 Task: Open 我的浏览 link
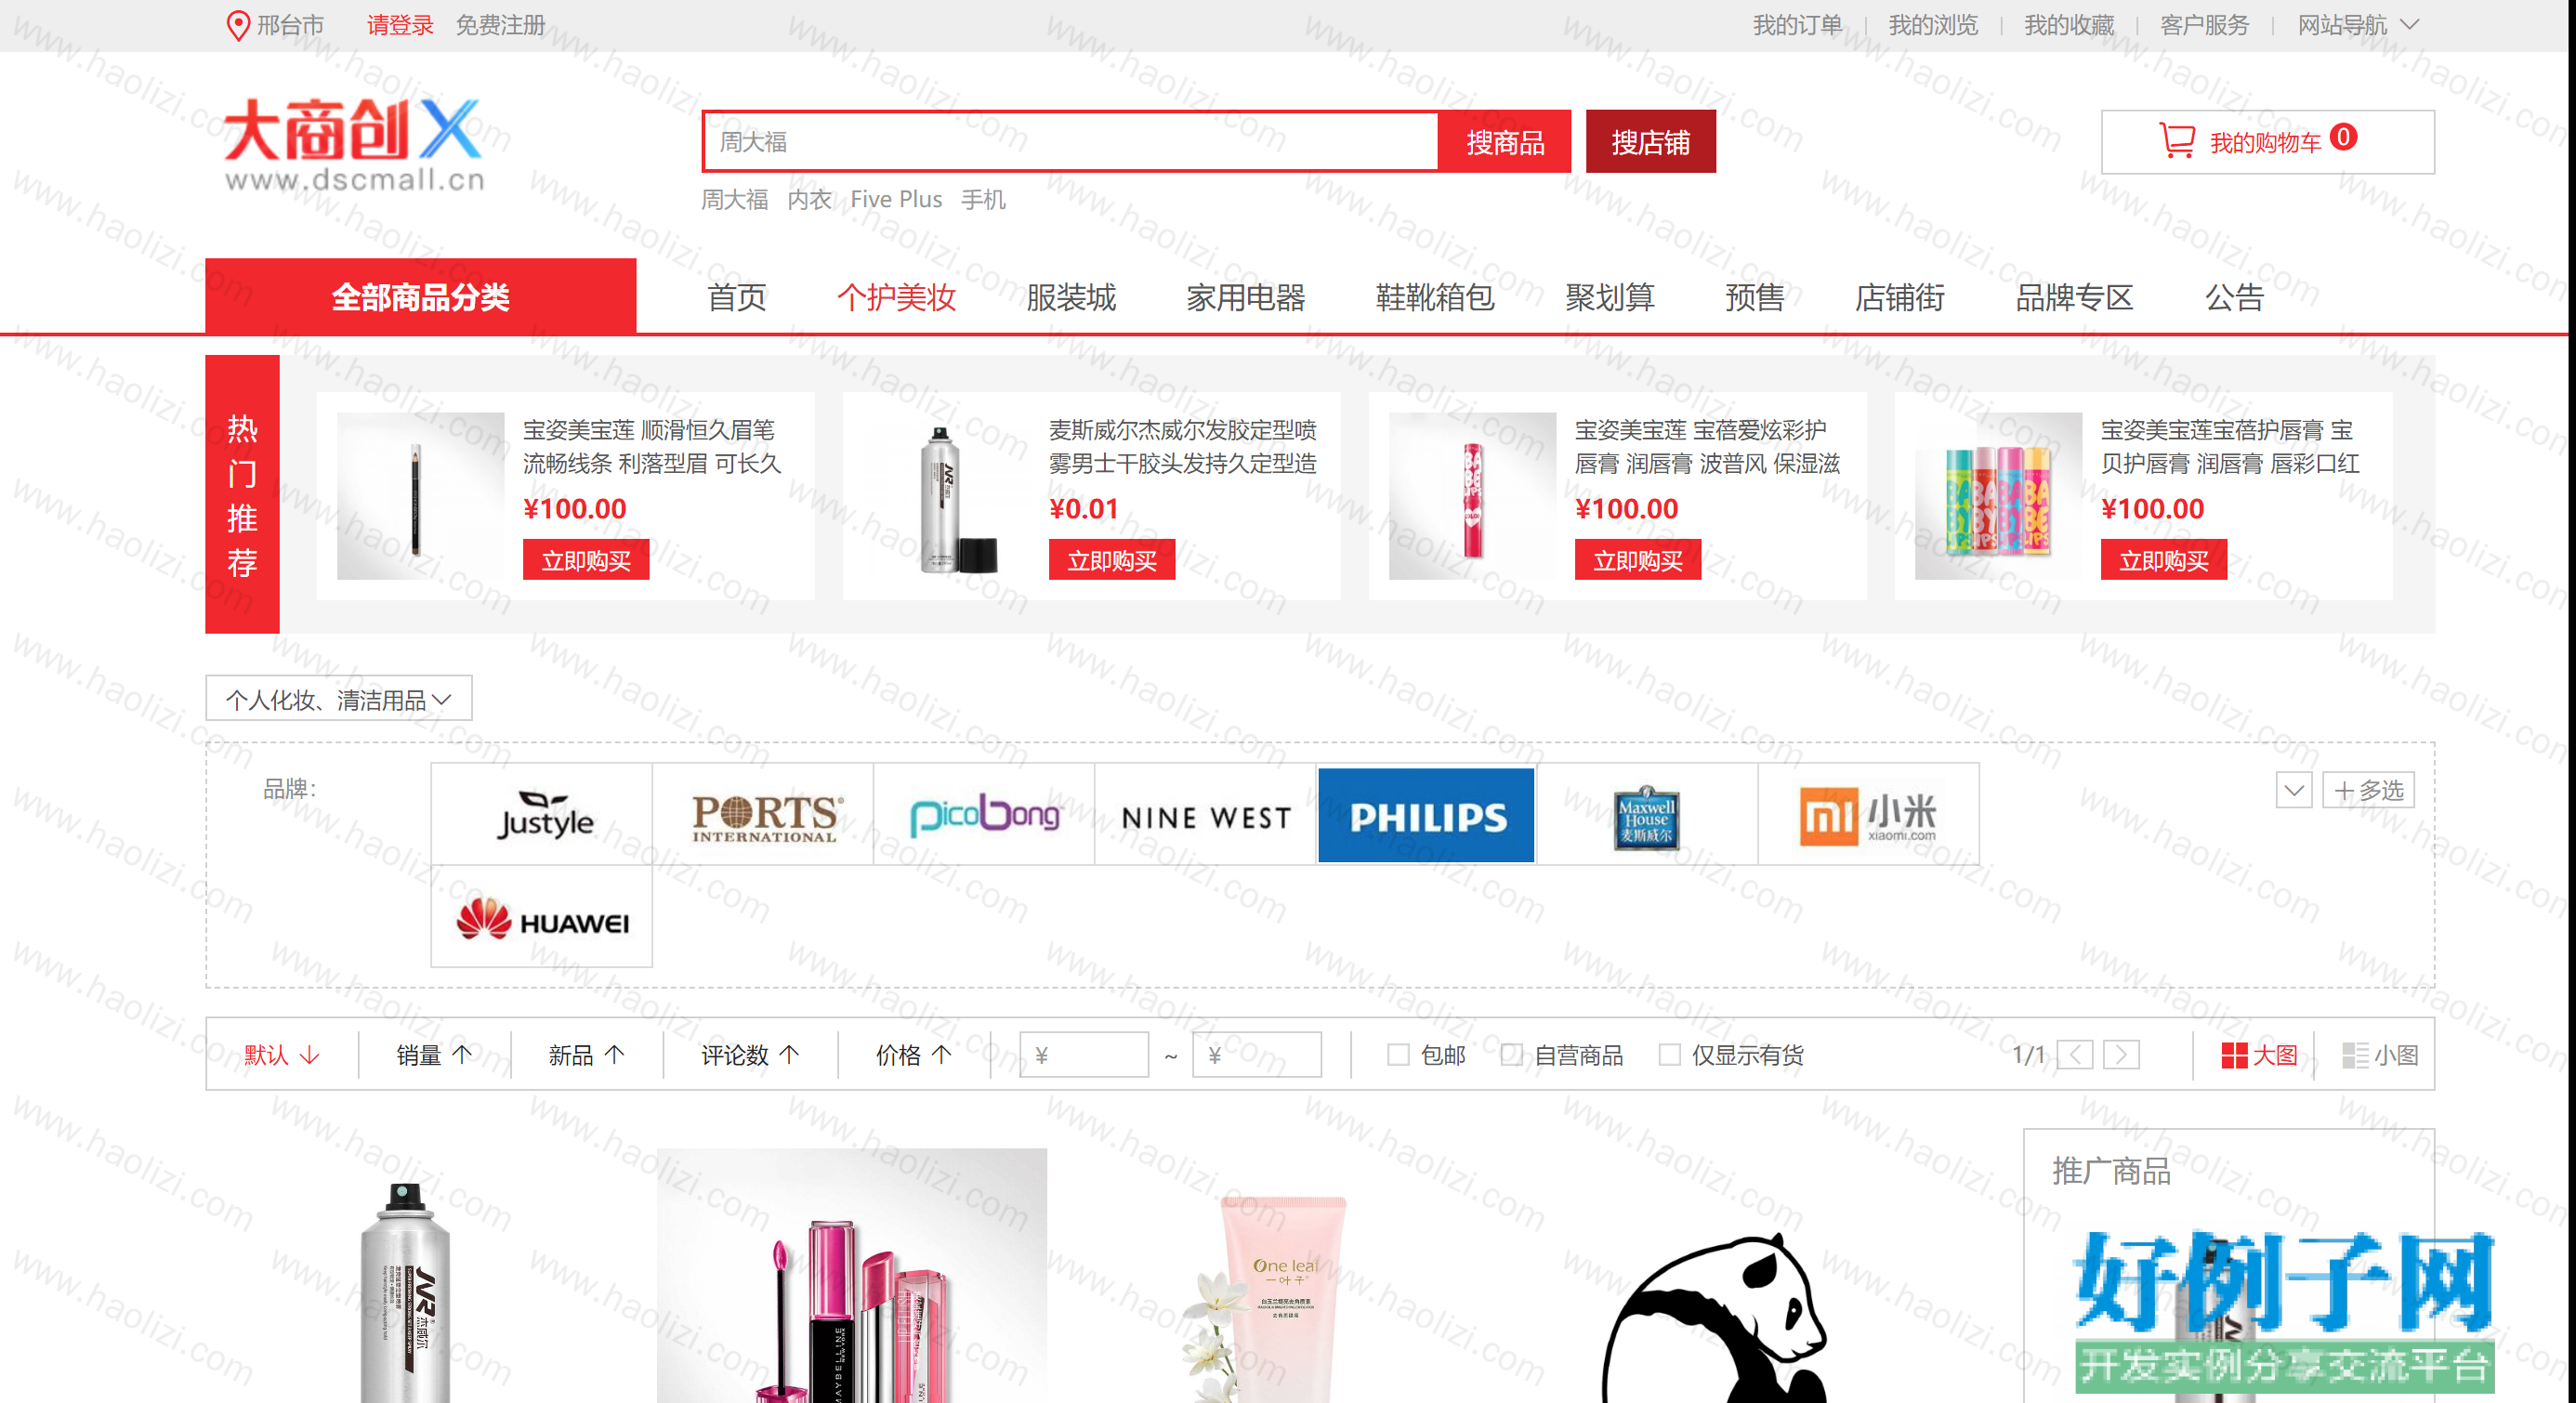tap(1933, 25)
